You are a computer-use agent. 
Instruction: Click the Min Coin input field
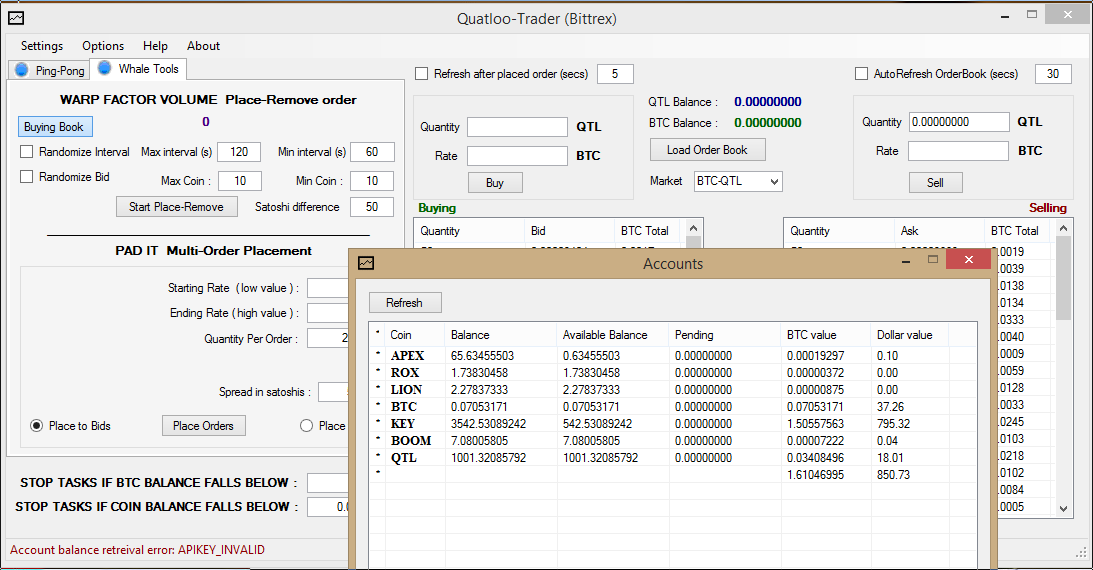372,181
